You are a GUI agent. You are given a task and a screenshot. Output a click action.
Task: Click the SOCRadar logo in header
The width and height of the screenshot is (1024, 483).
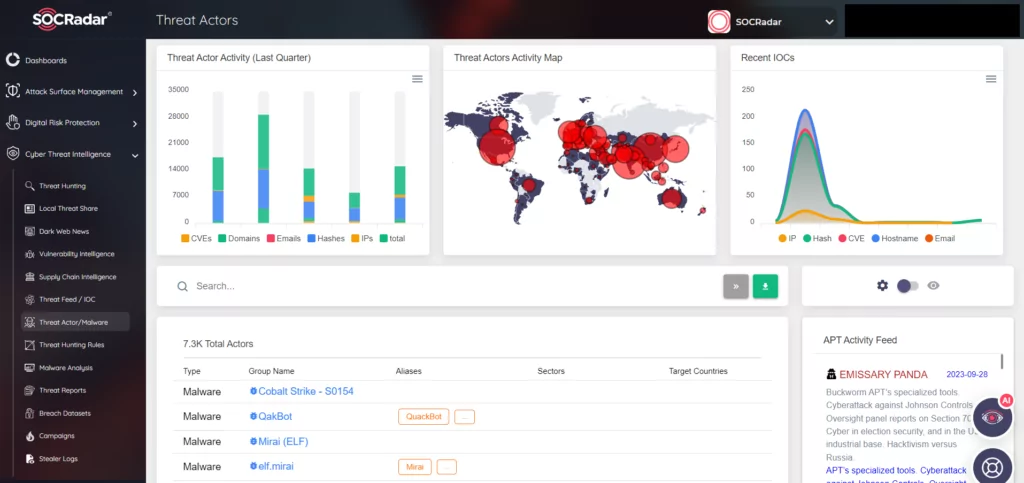72,20
